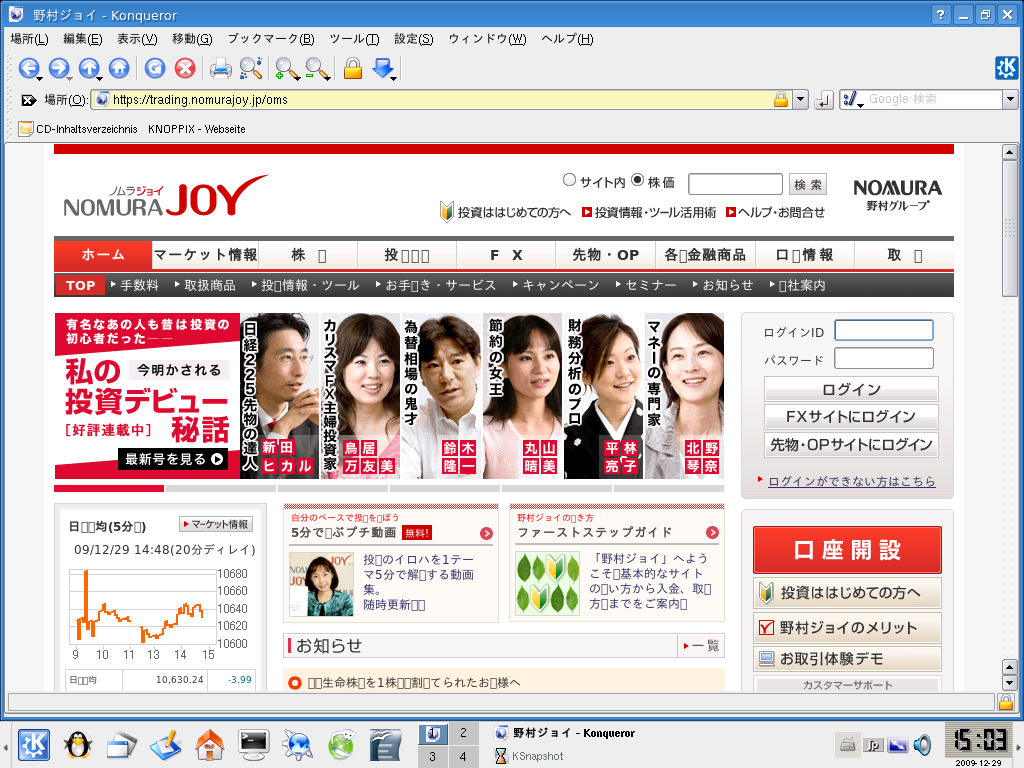Click the ログインID input field
Viewport: 1024px width, 768px height.
(884, 330)
